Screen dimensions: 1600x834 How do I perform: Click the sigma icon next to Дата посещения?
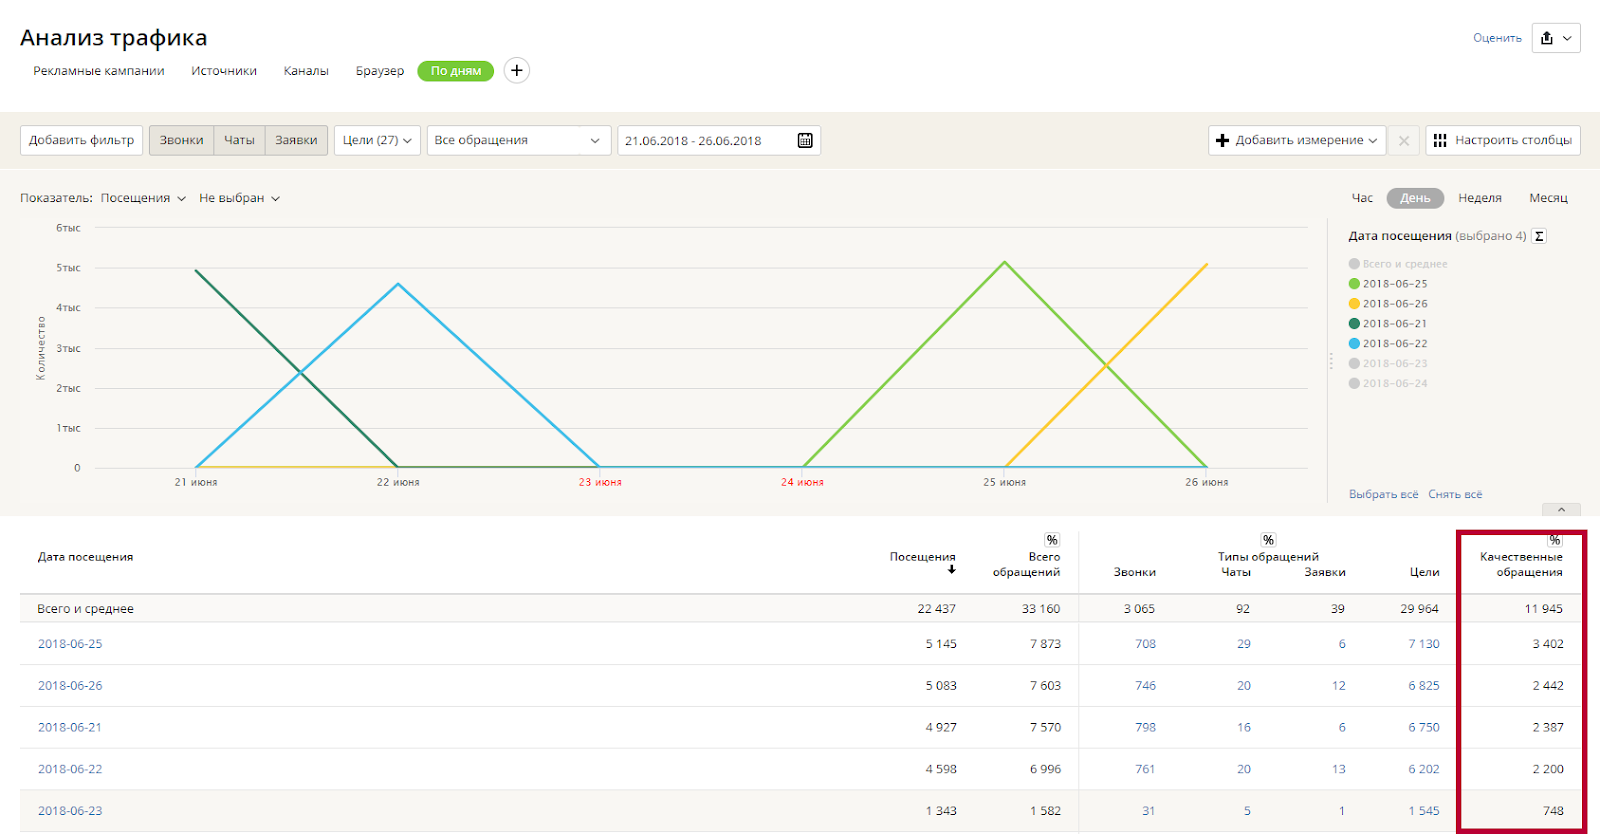coord(1539,237)
